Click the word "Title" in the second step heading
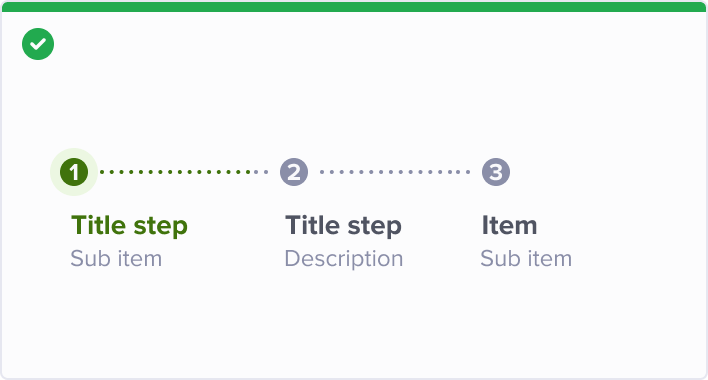The image size is (708, 380). (312, 225)
